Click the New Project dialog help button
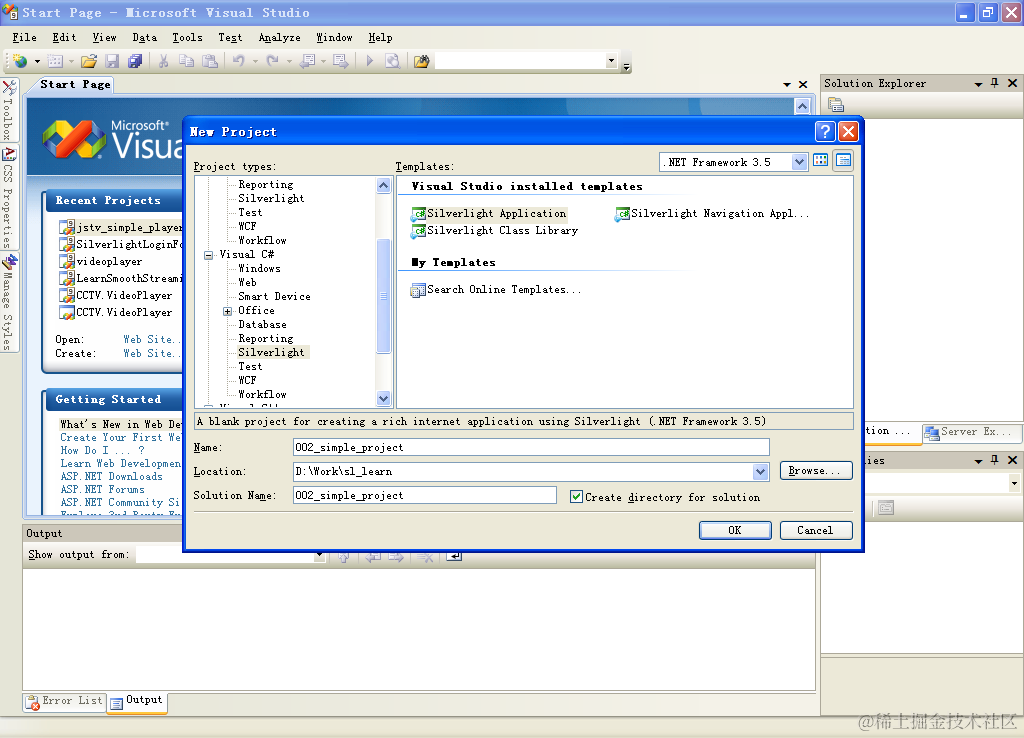The width and height of the screenshot is (1024, 738). (825, 132)
